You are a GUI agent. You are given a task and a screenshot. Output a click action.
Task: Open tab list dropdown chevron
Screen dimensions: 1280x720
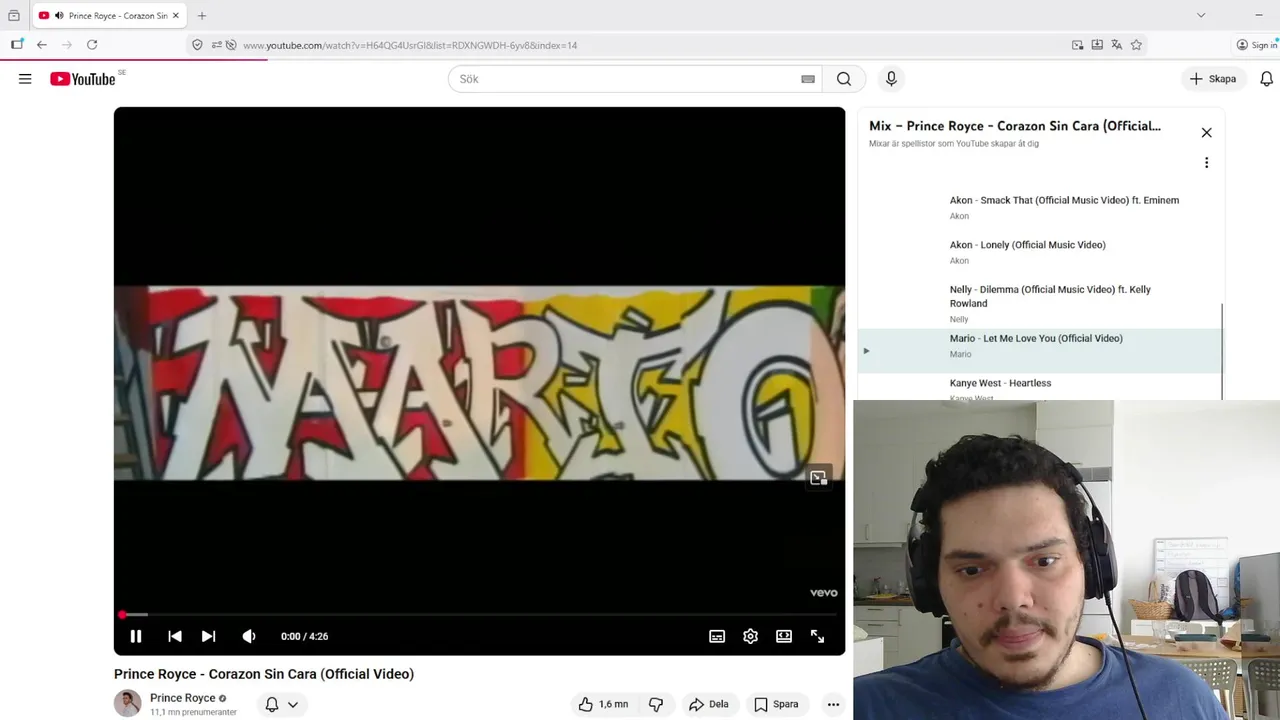coord(1201,15)
